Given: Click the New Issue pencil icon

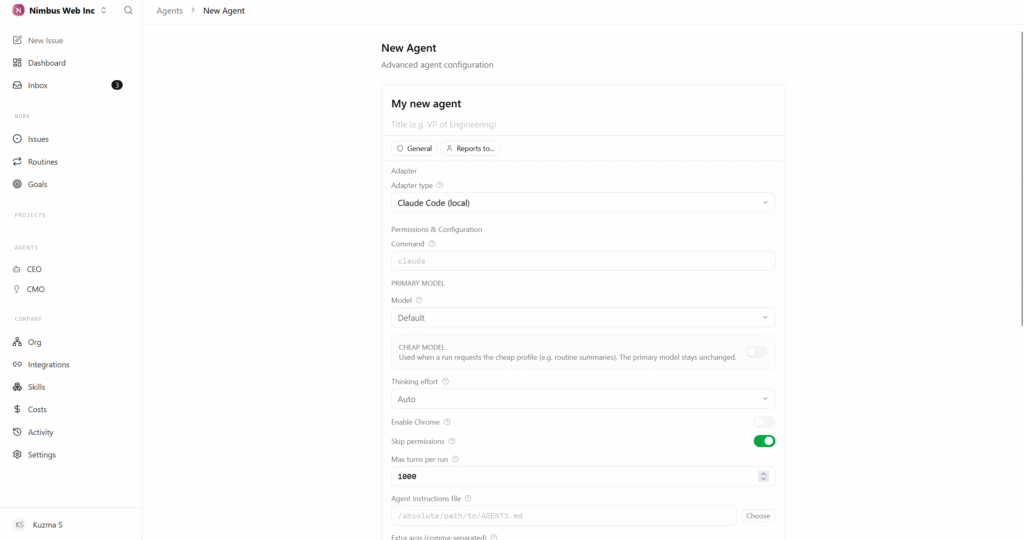Looking at the screenshot, I should 17,40.
